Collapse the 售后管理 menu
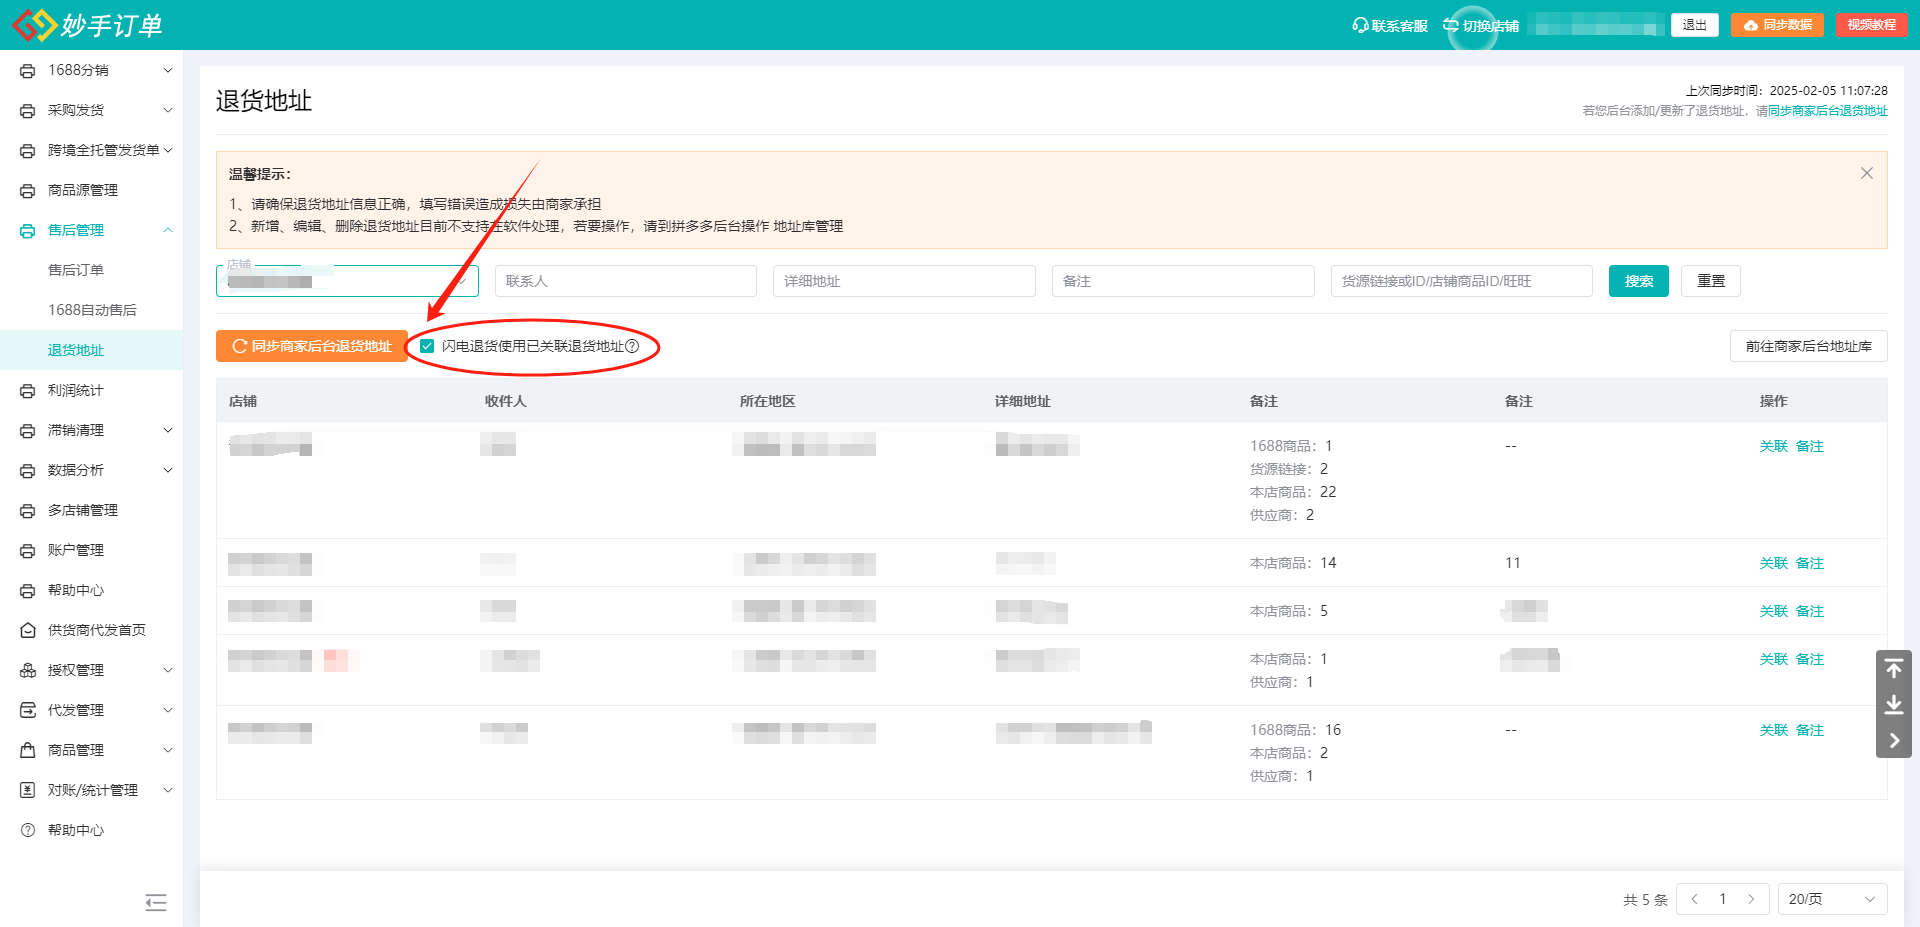 click(x=168, y=230)
